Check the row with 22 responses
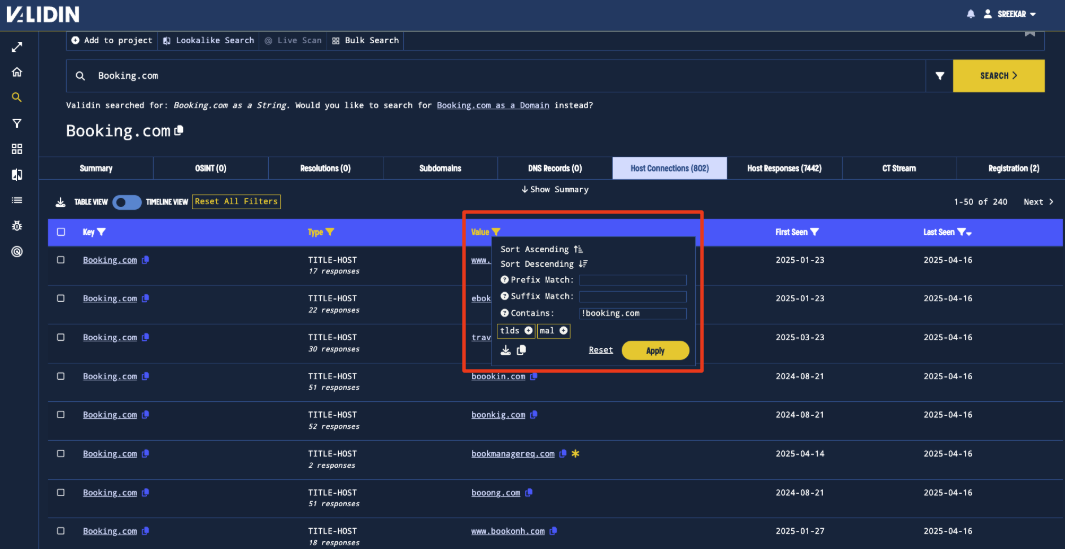This screenshot has width=1065, height=549. pos(61,298)
